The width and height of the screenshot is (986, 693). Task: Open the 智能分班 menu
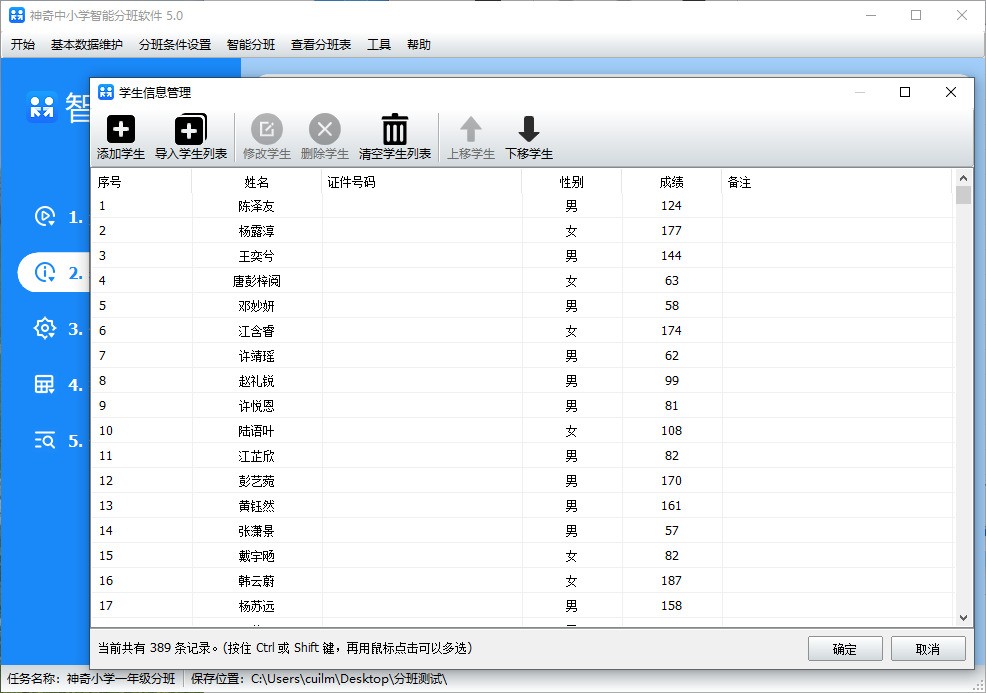tap(251, 45)
